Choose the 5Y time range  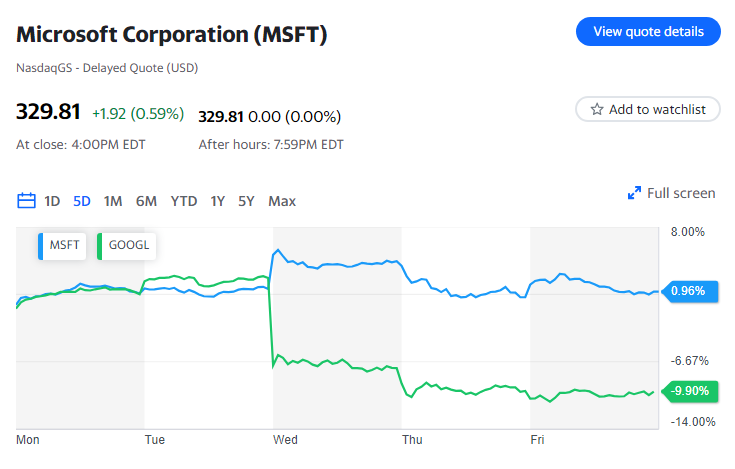[246, 201]
